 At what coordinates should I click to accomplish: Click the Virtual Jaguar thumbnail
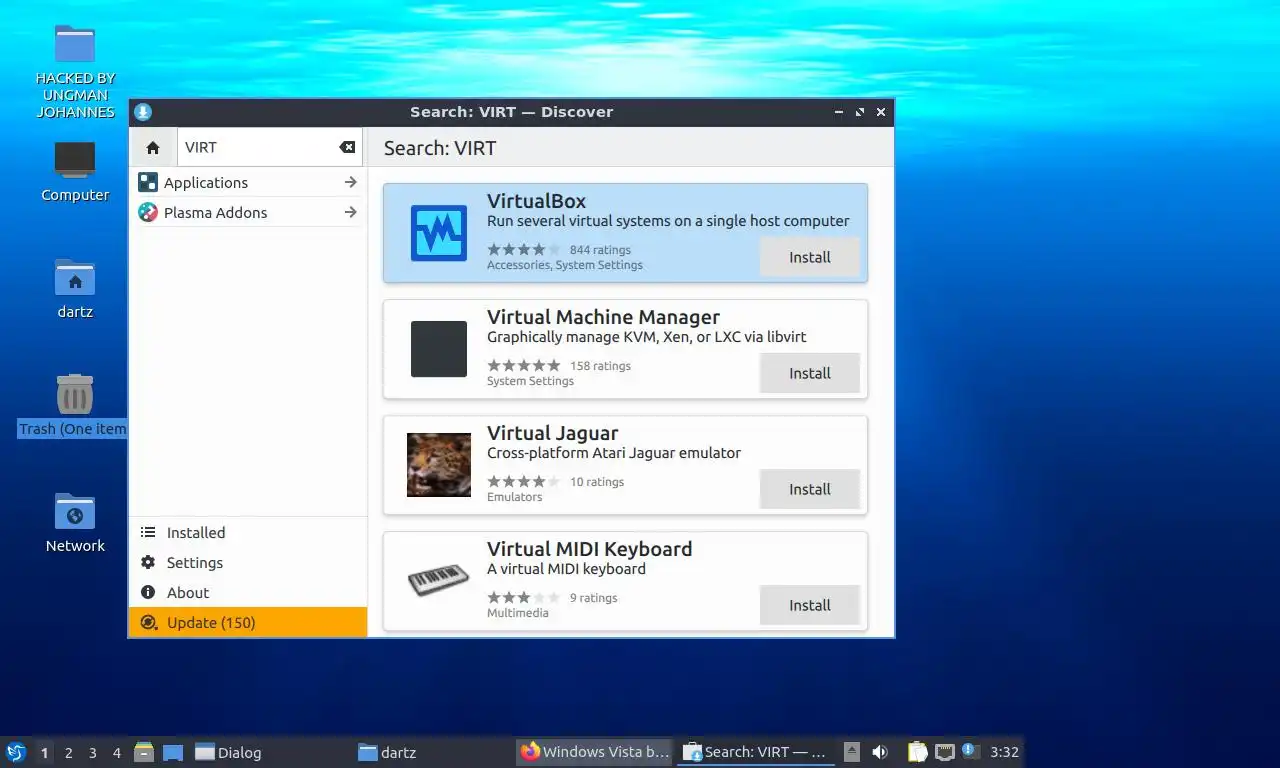tap(439, 465)
